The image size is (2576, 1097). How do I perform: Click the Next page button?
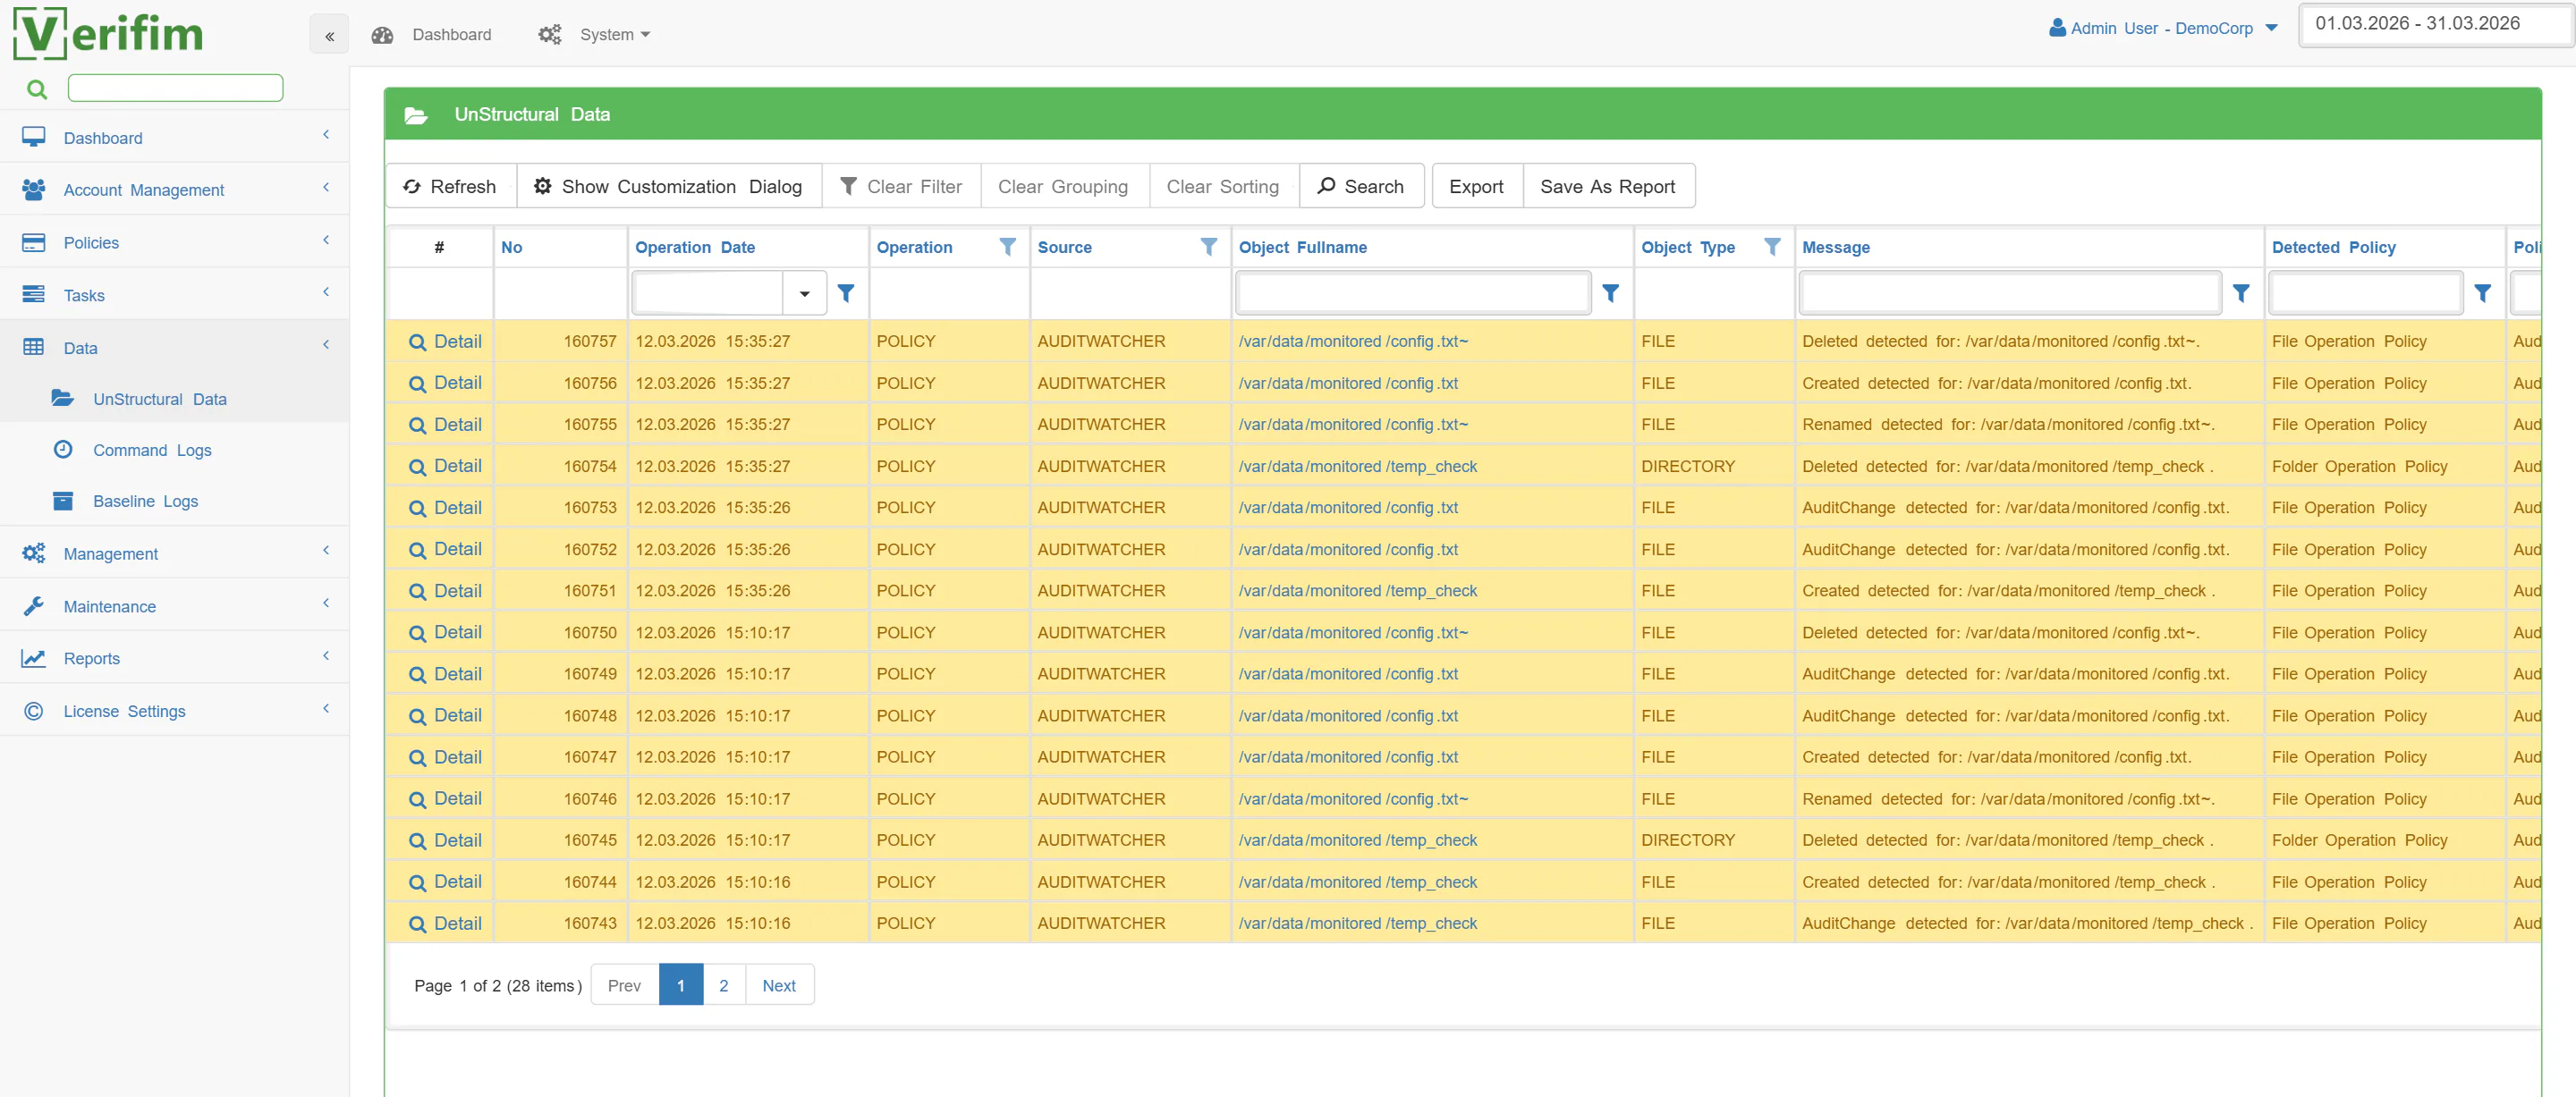779,985
